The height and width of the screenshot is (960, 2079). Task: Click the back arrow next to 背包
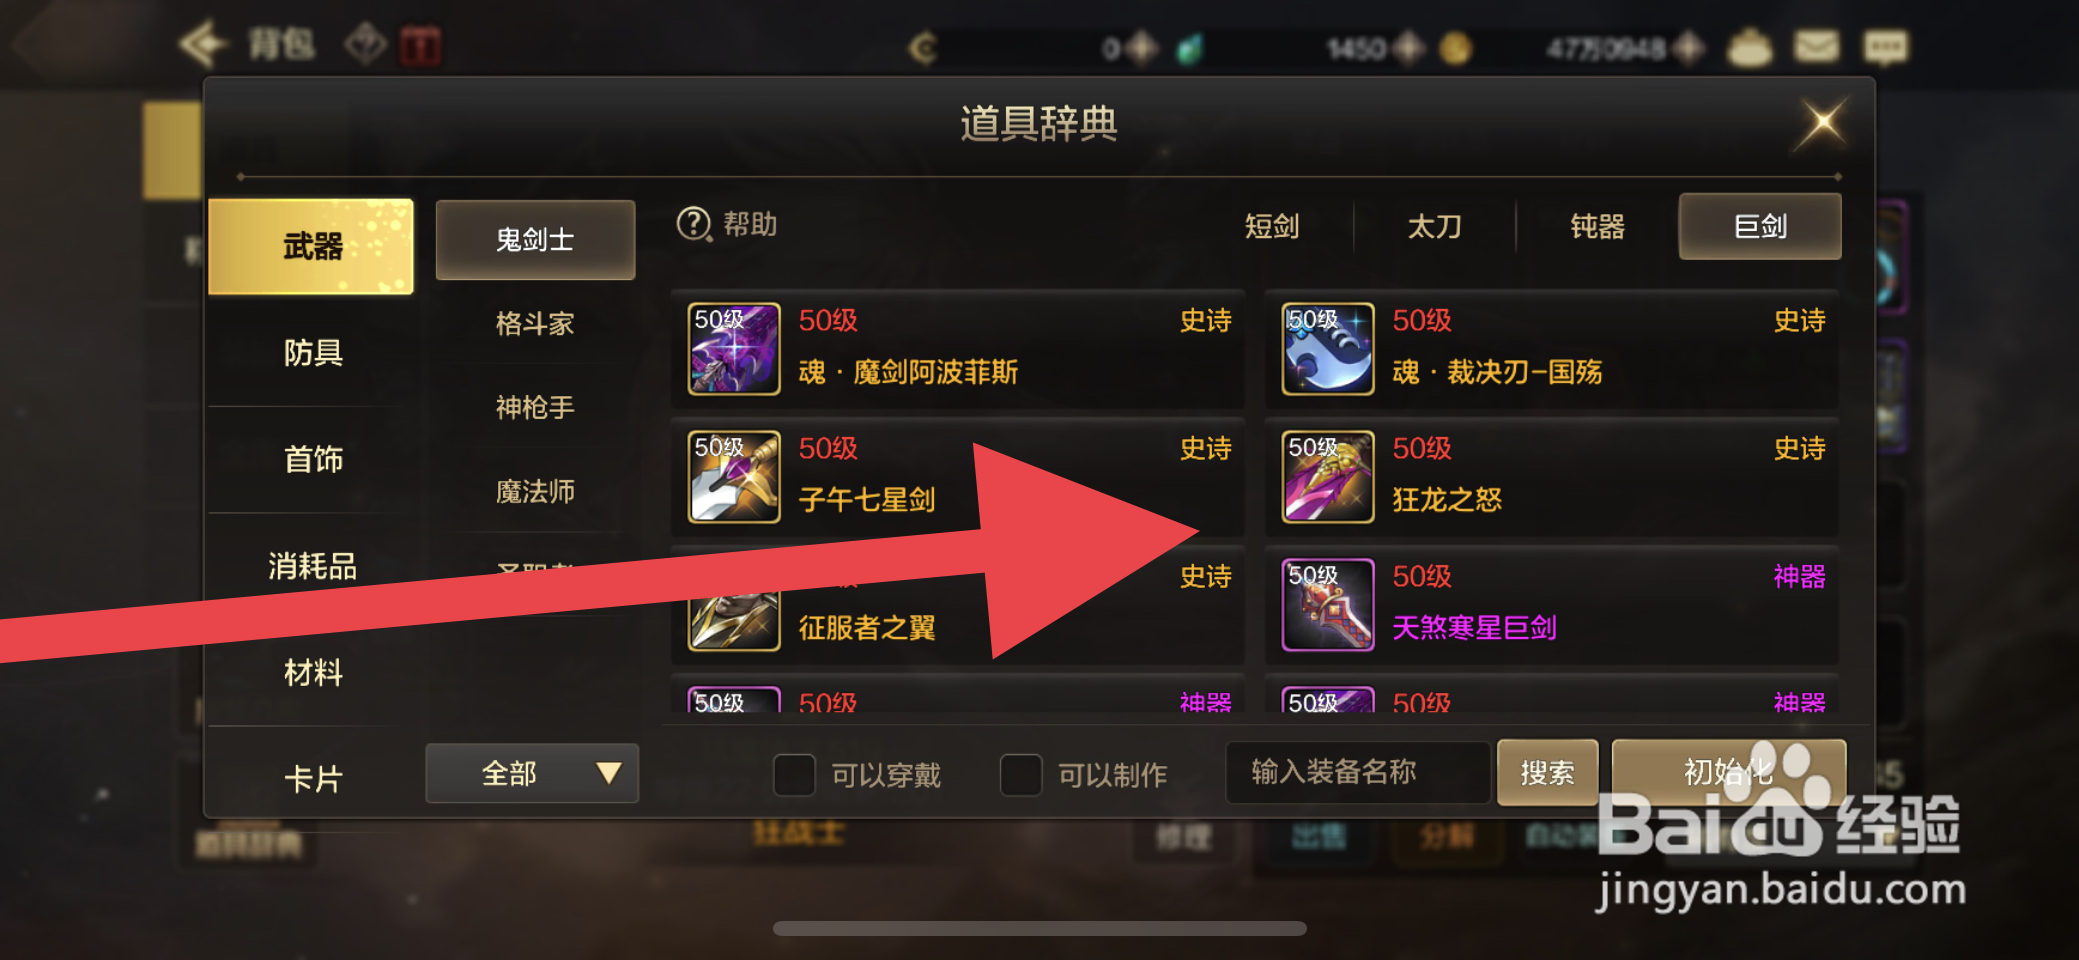pos(203,44)
